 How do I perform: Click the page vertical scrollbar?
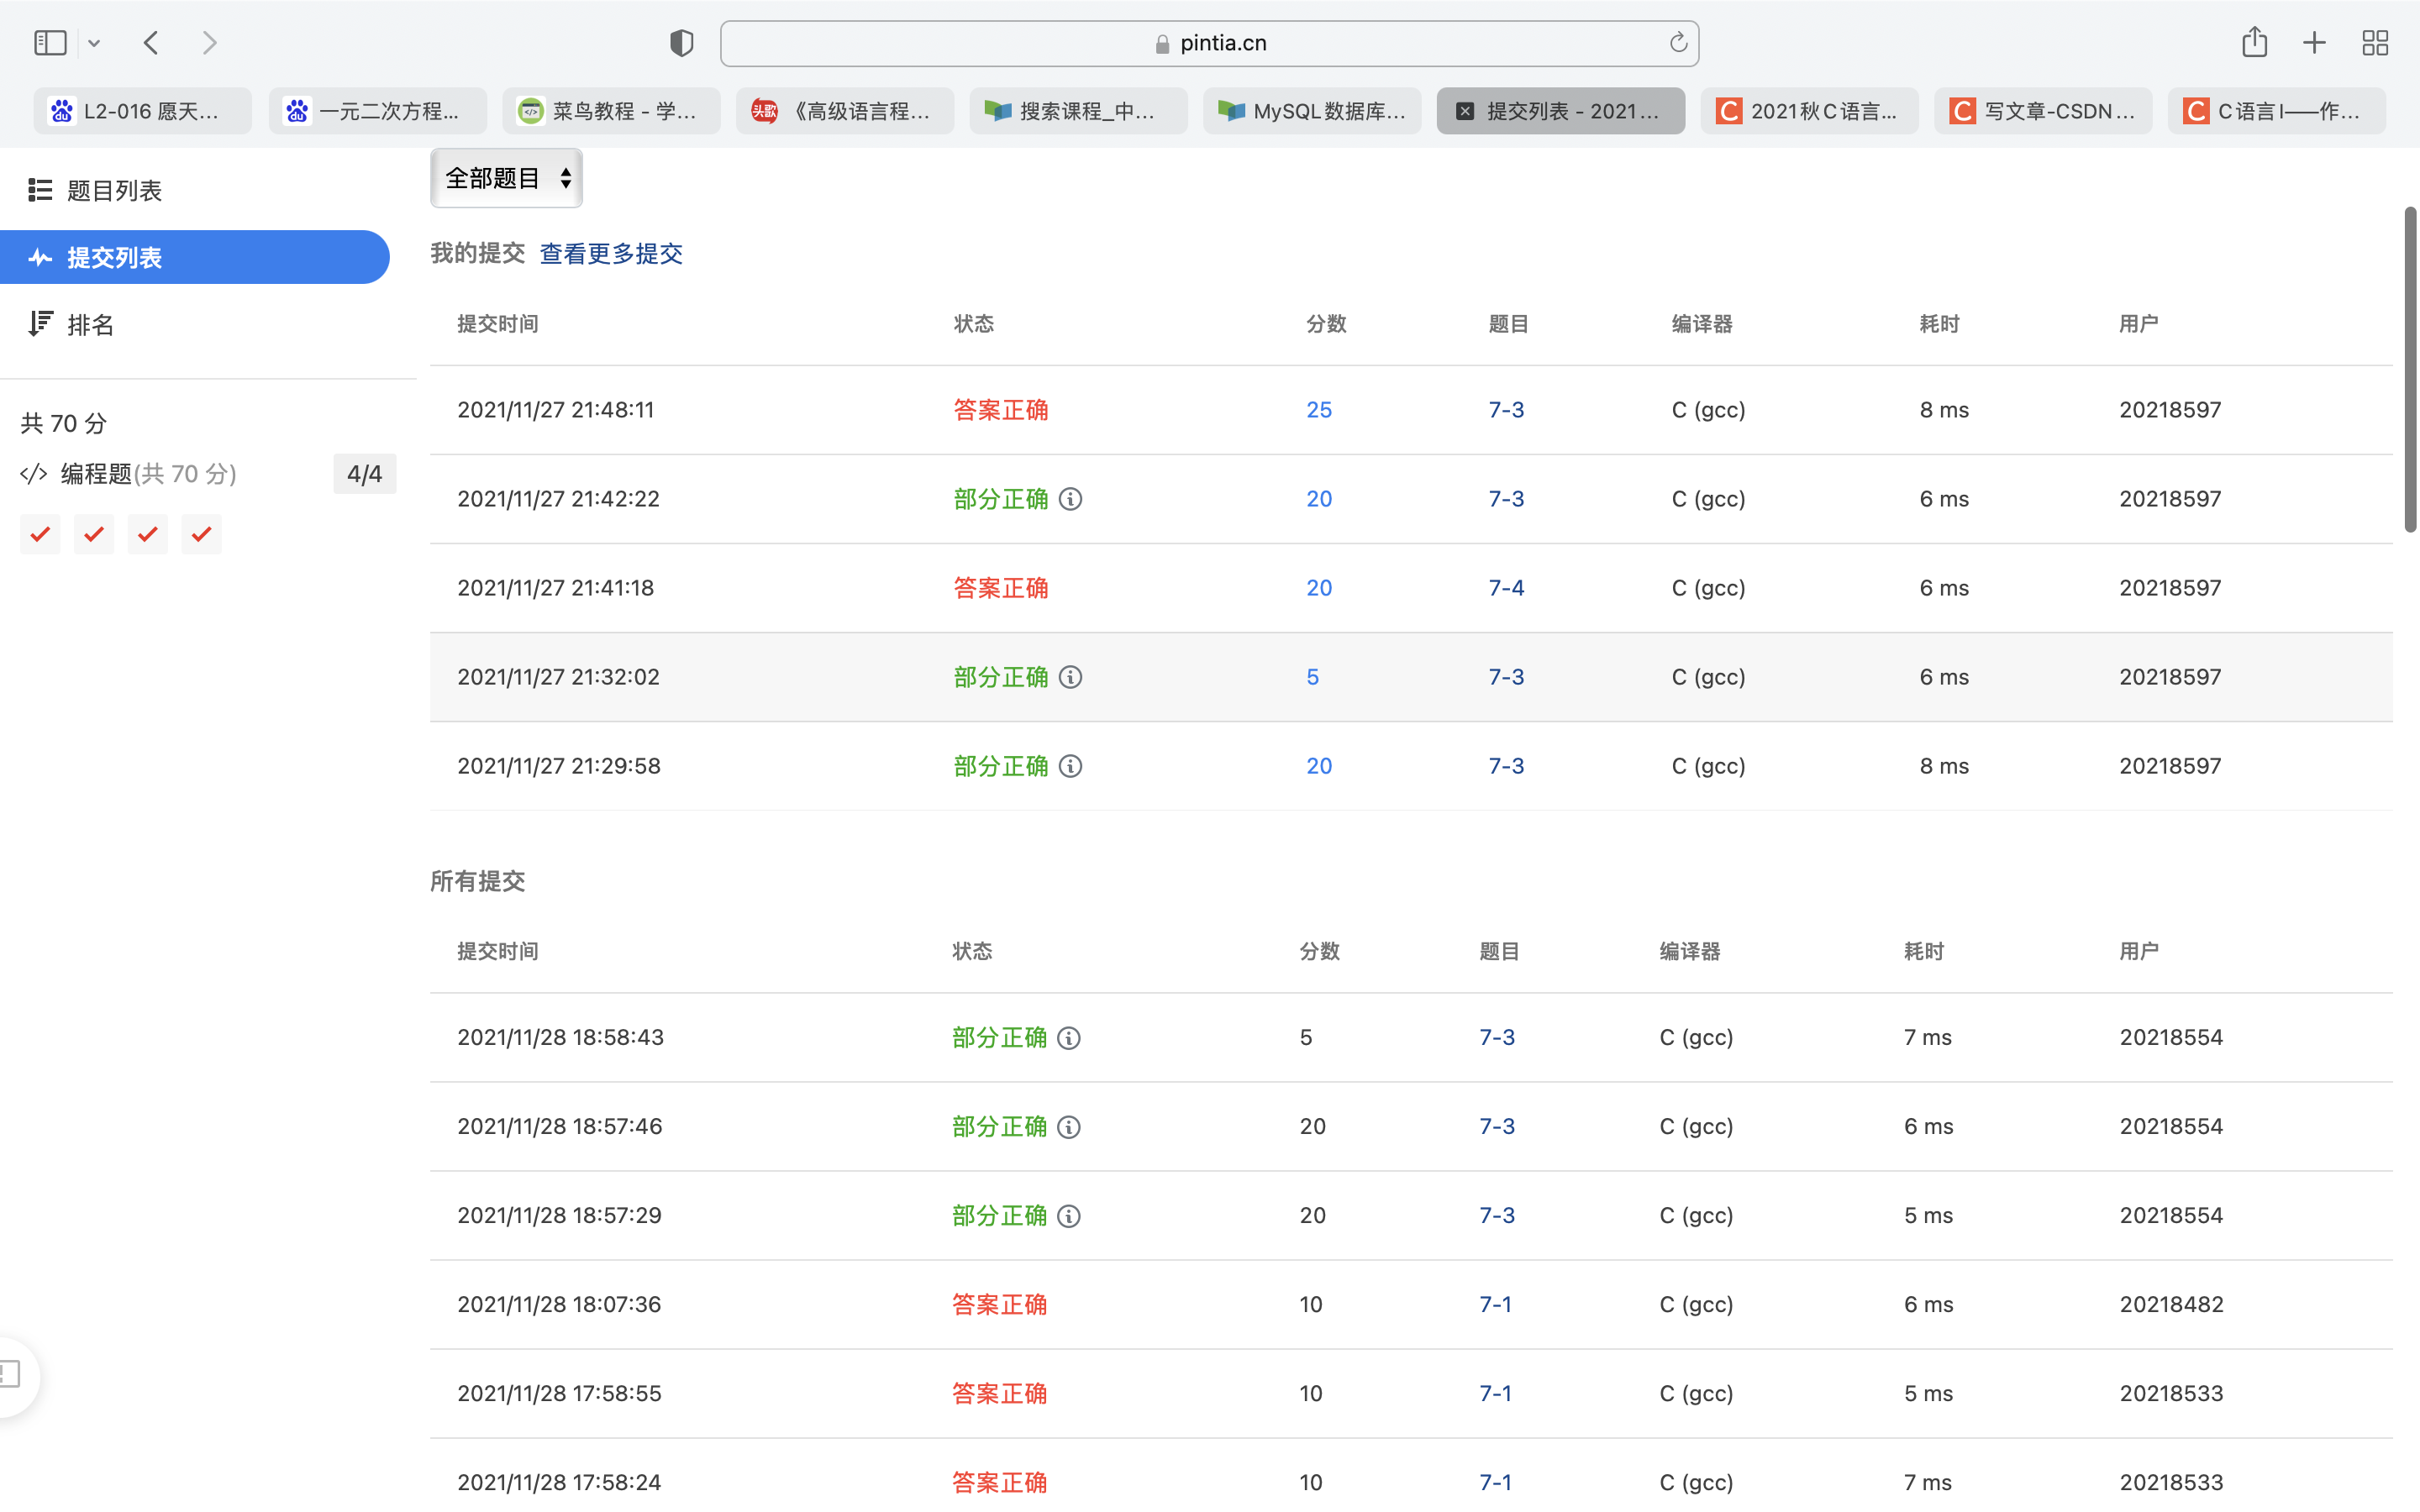(x=2410, y=370)
